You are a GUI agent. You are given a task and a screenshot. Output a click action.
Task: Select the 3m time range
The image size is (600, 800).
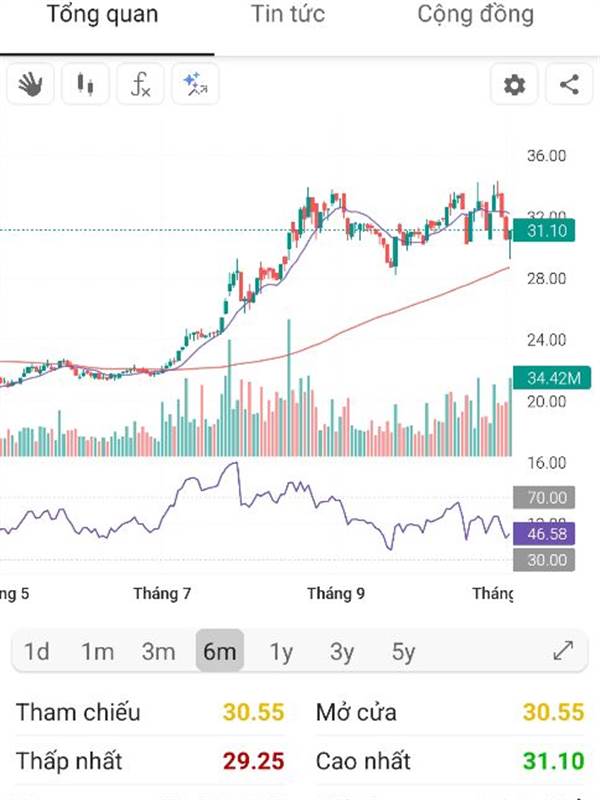[x=158, y=652]
